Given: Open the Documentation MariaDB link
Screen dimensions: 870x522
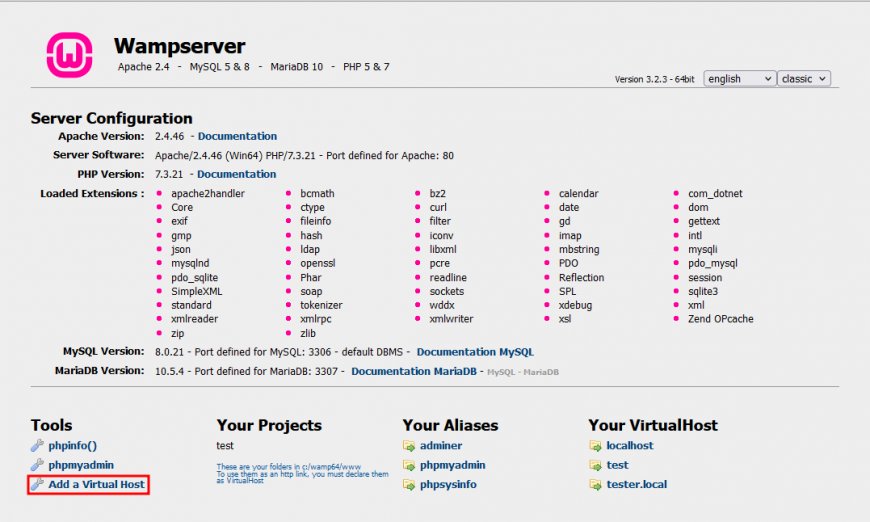Looking at the screenshot, I should click(415, 371).
